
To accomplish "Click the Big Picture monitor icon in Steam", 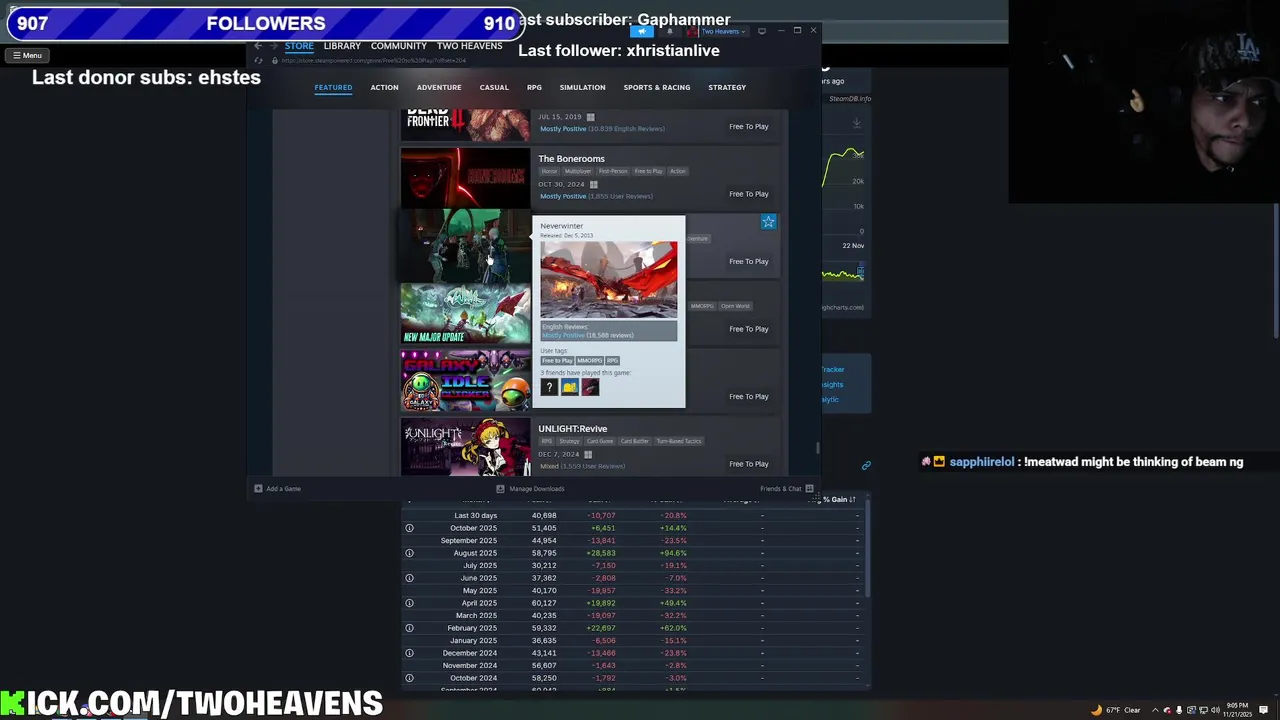I will [x=762, y=31].
